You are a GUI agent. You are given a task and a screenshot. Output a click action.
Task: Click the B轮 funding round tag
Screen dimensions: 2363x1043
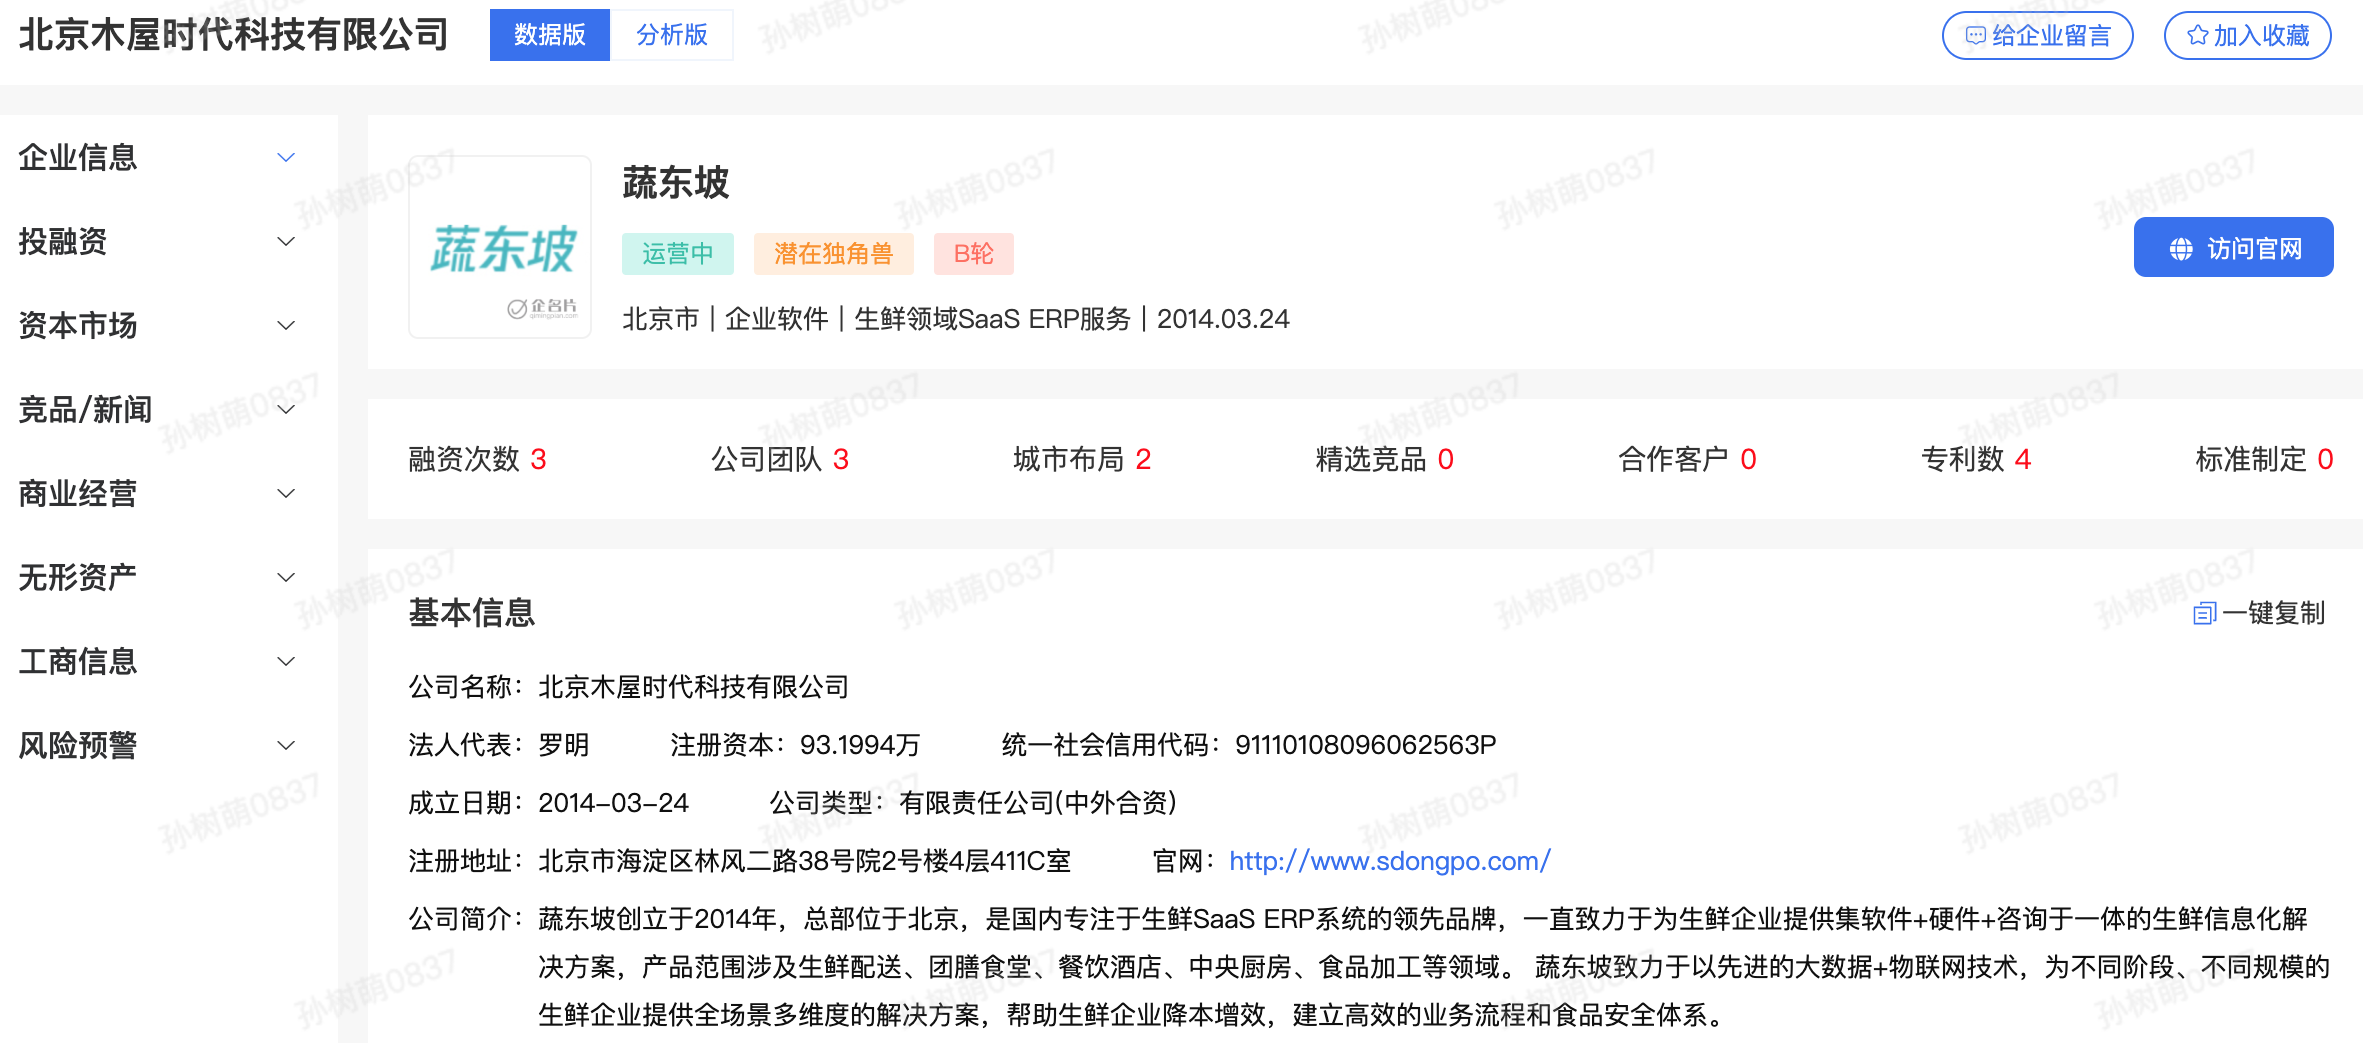pos(973,254)
